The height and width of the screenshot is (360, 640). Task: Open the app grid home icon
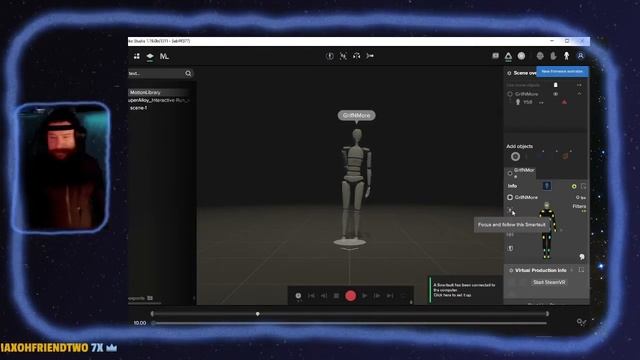click(137, 56)
